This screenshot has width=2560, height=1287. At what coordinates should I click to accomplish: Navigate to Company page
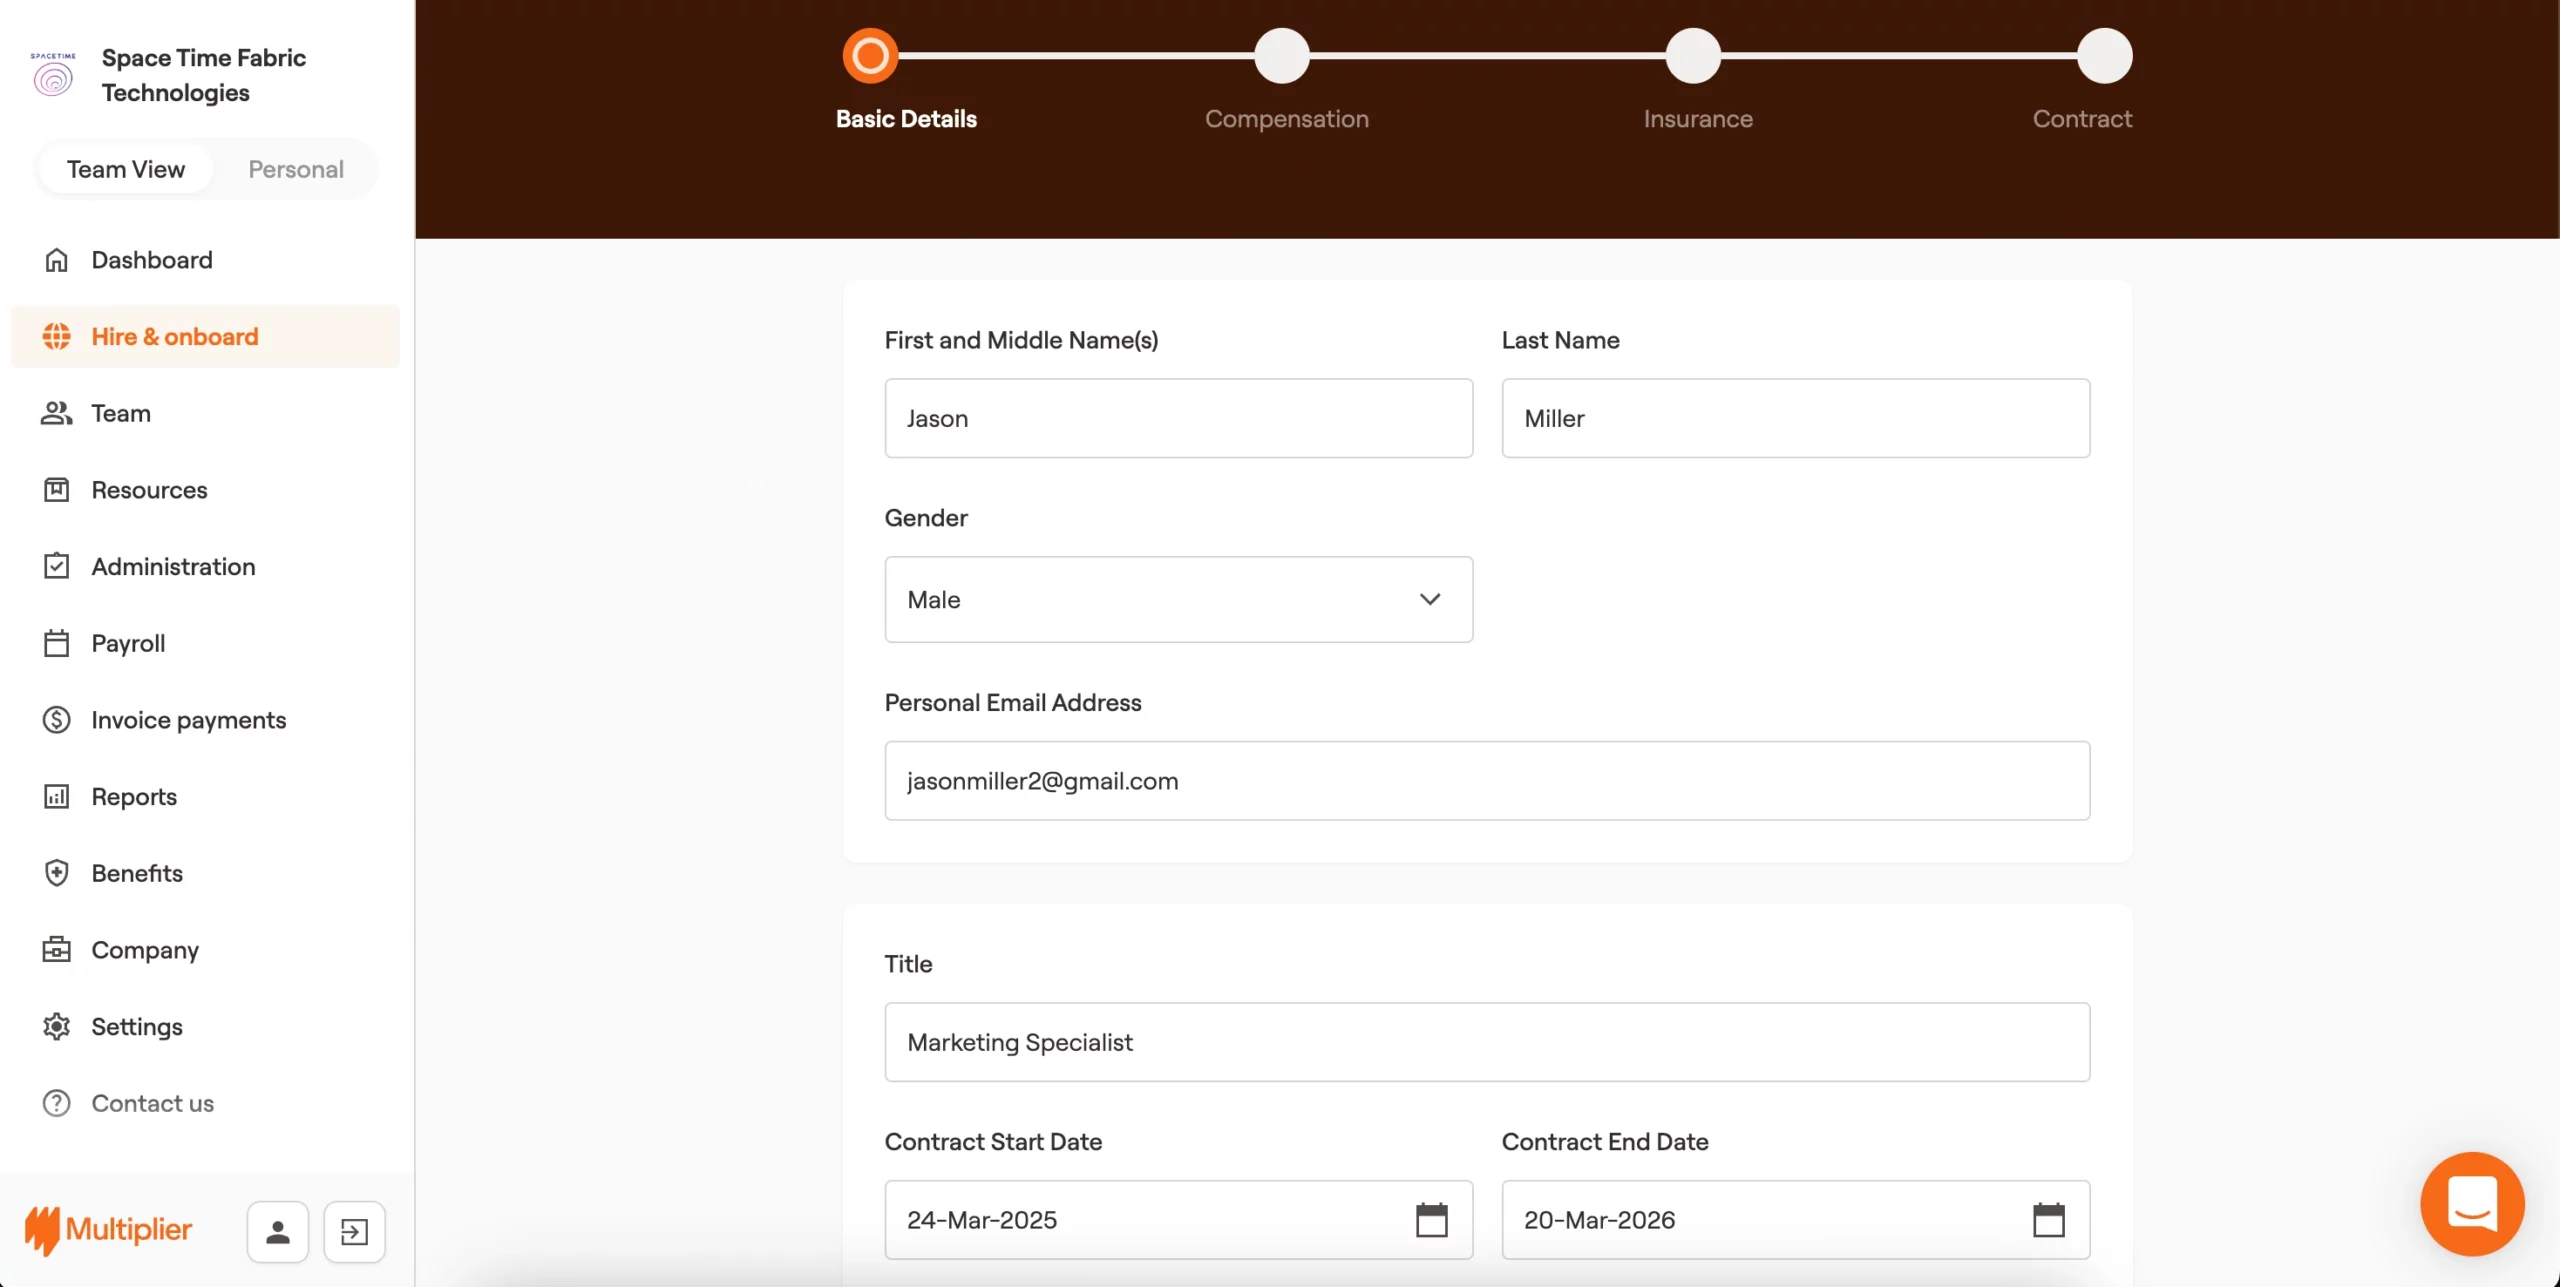(205, 950)
